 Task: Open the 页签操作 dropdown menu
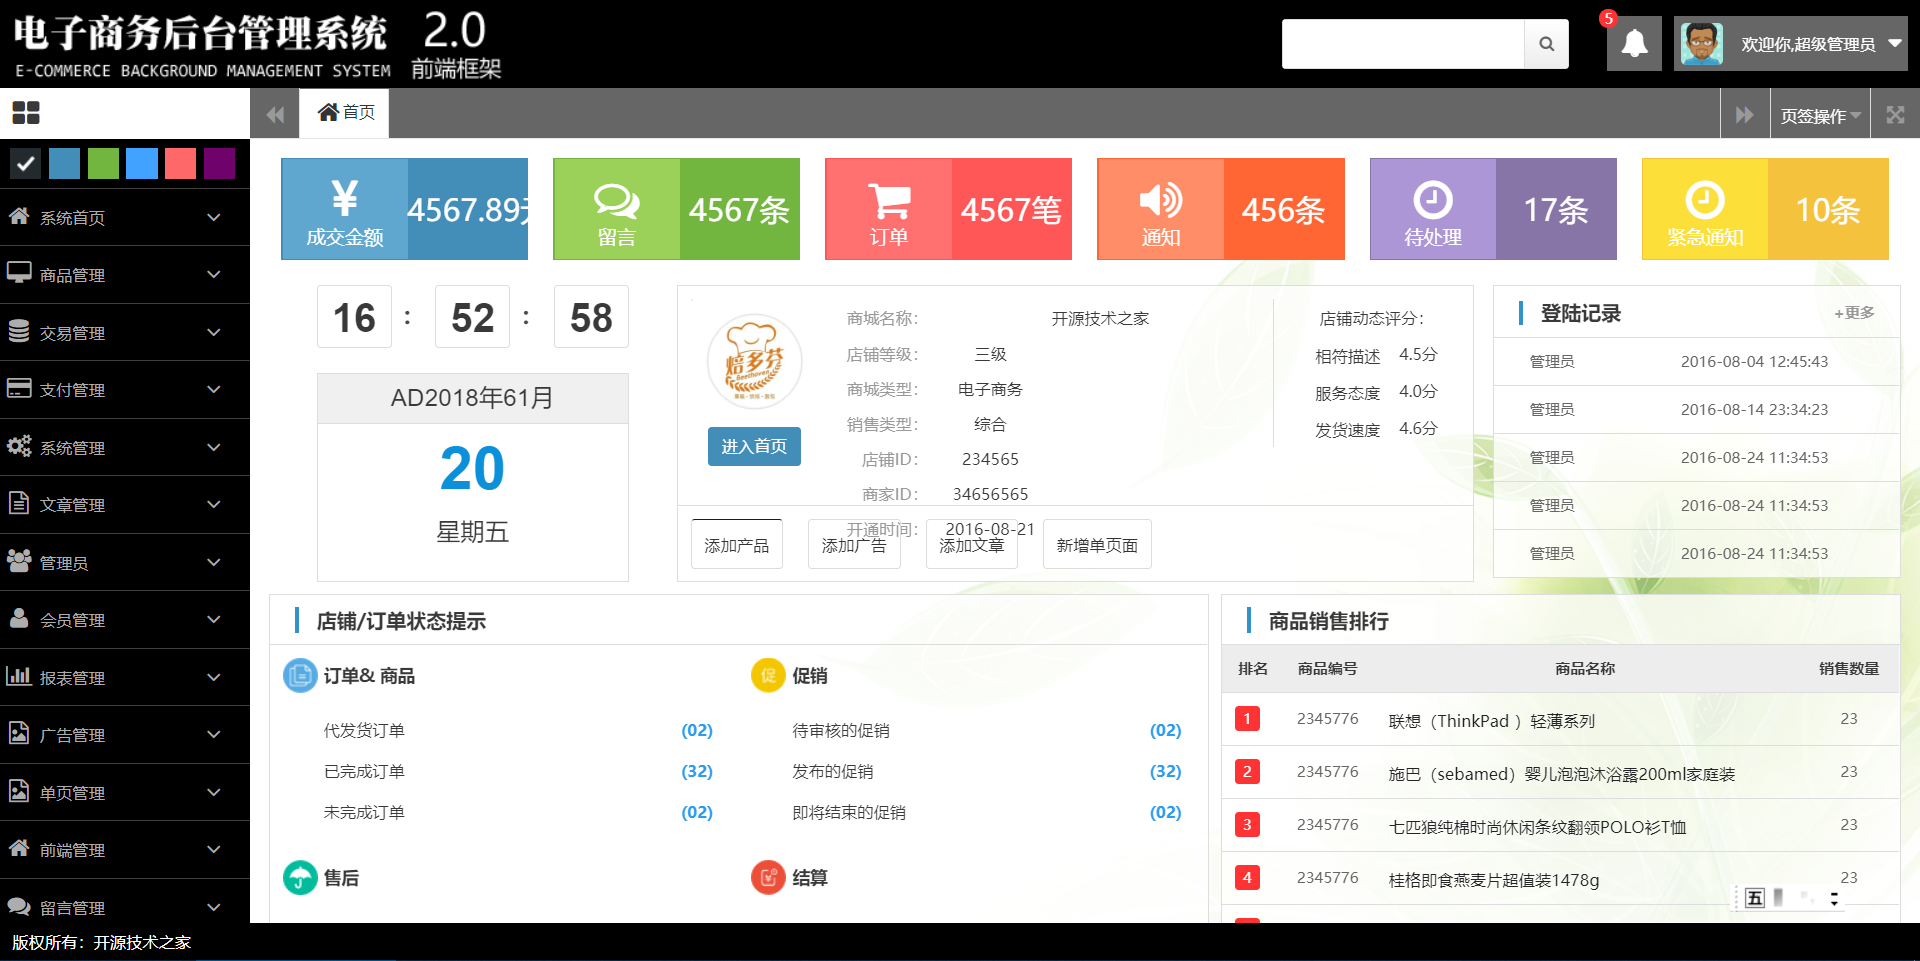coord(1817,113)
